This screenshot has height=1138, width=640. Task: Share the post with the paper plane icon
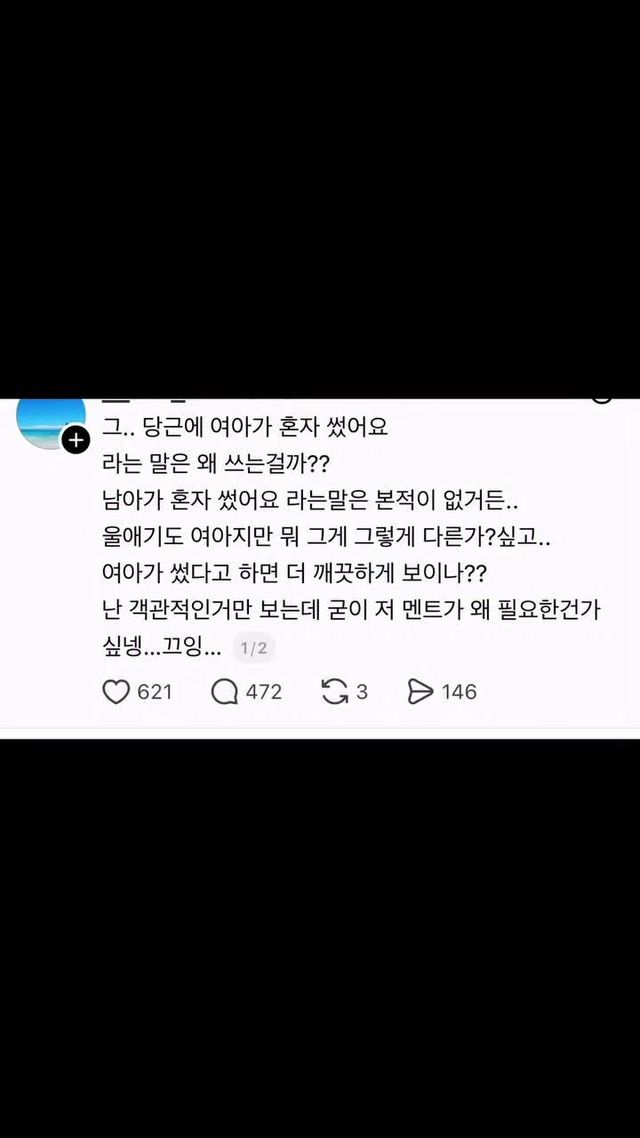pos(420,692)
